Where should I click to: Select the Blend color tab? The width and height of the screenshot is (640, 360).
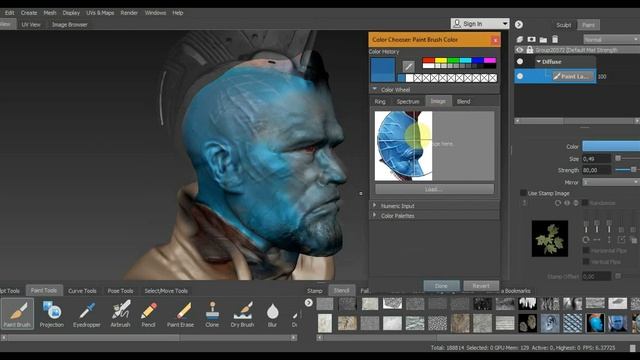pyautogui.click(x=463, y=101)
